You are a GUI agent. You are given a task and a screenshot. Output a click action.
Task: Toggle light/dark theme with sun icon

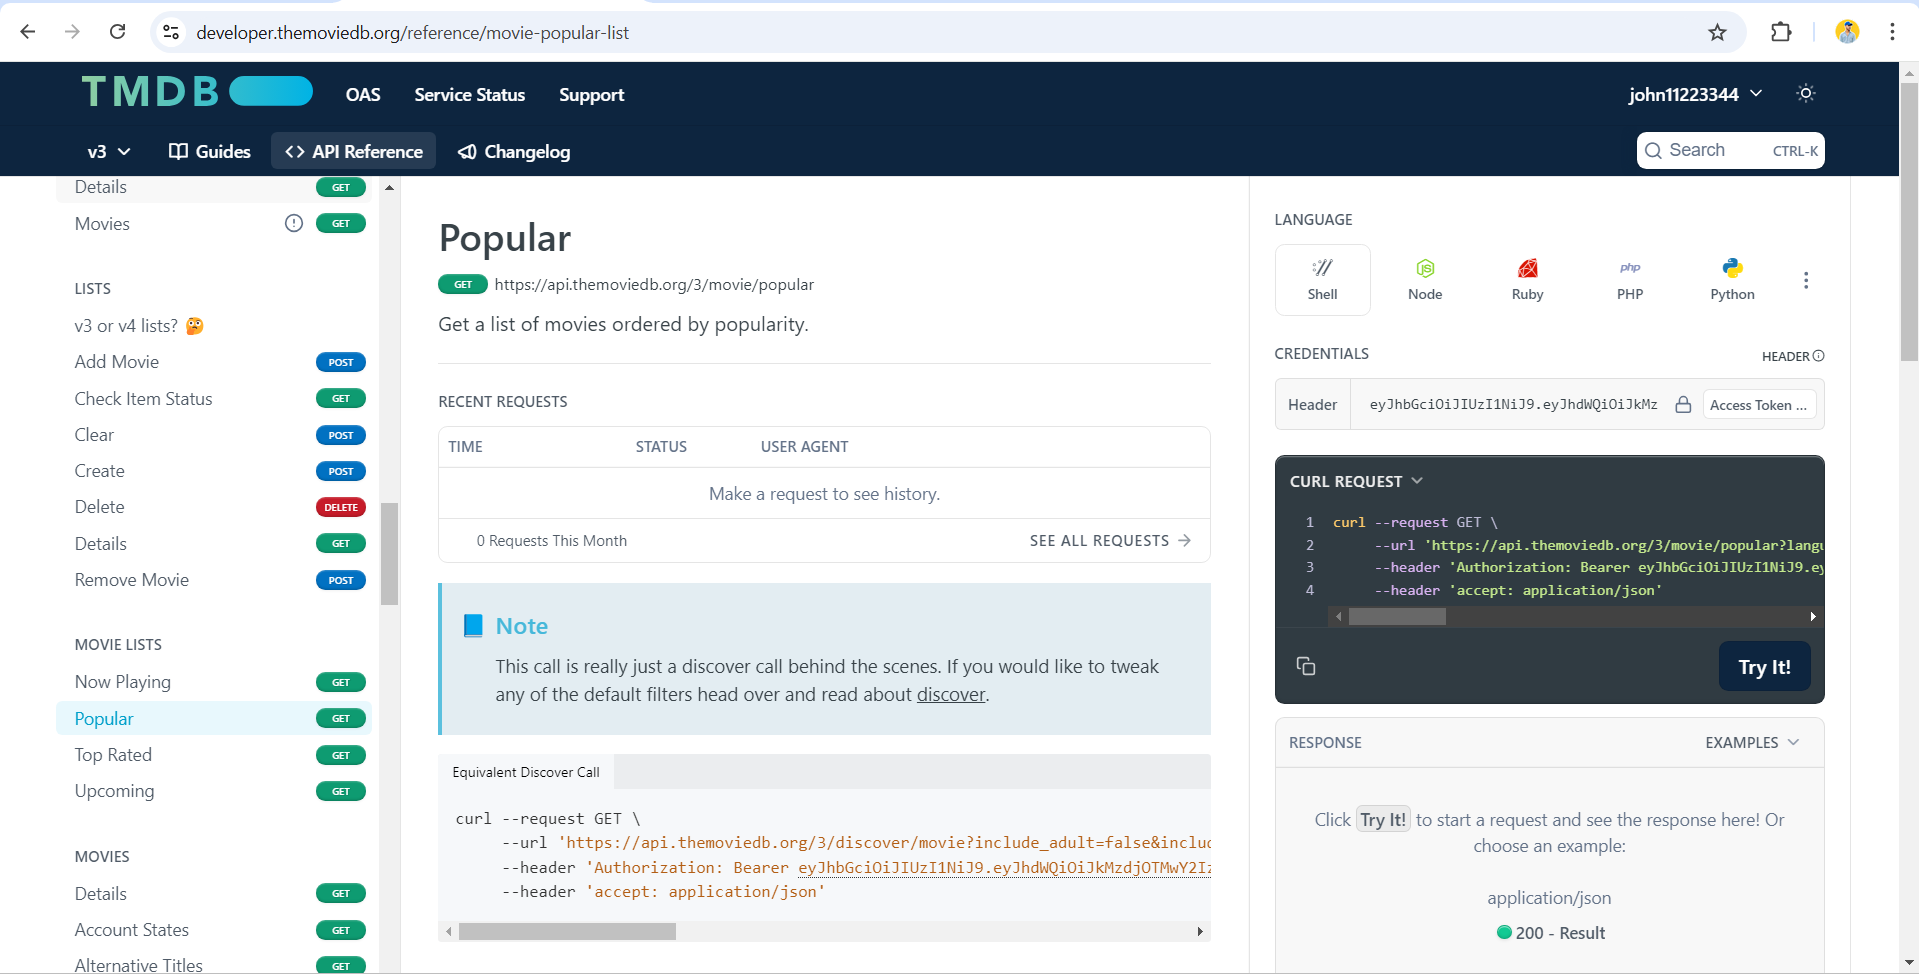click(x=1805, y=93)
